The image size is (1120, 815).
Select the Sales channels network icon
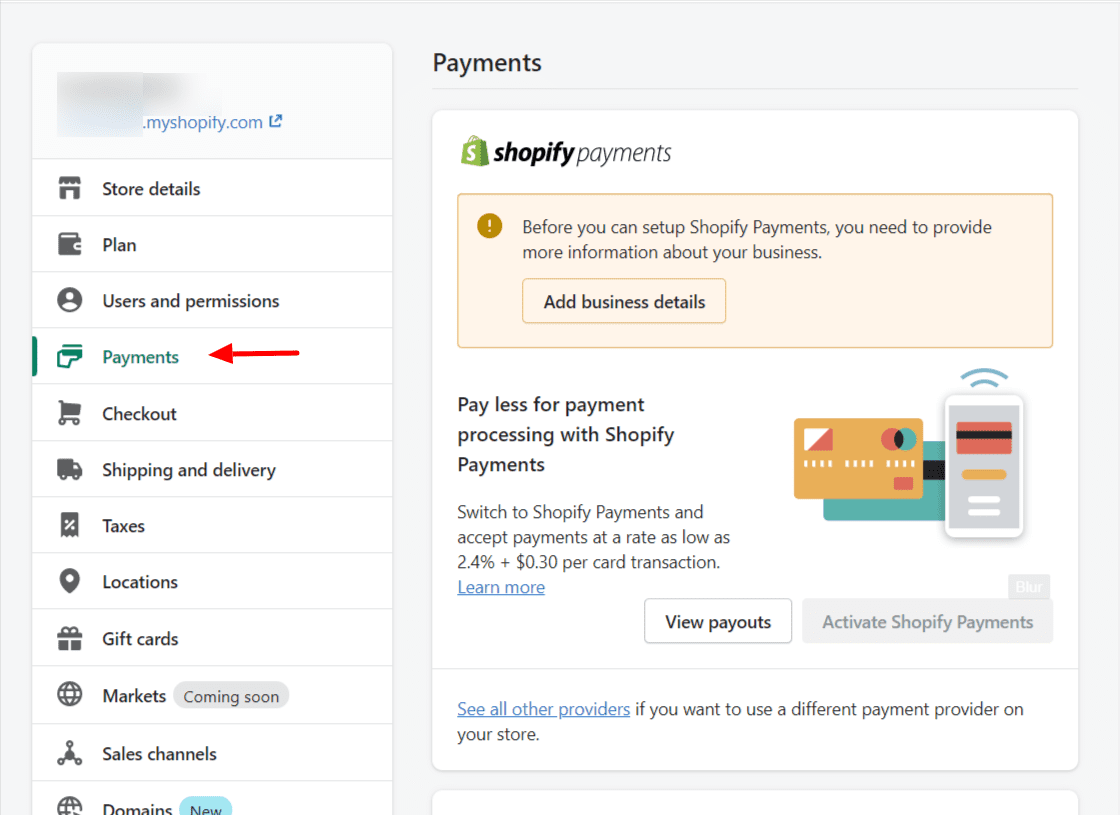pos(69,753)
